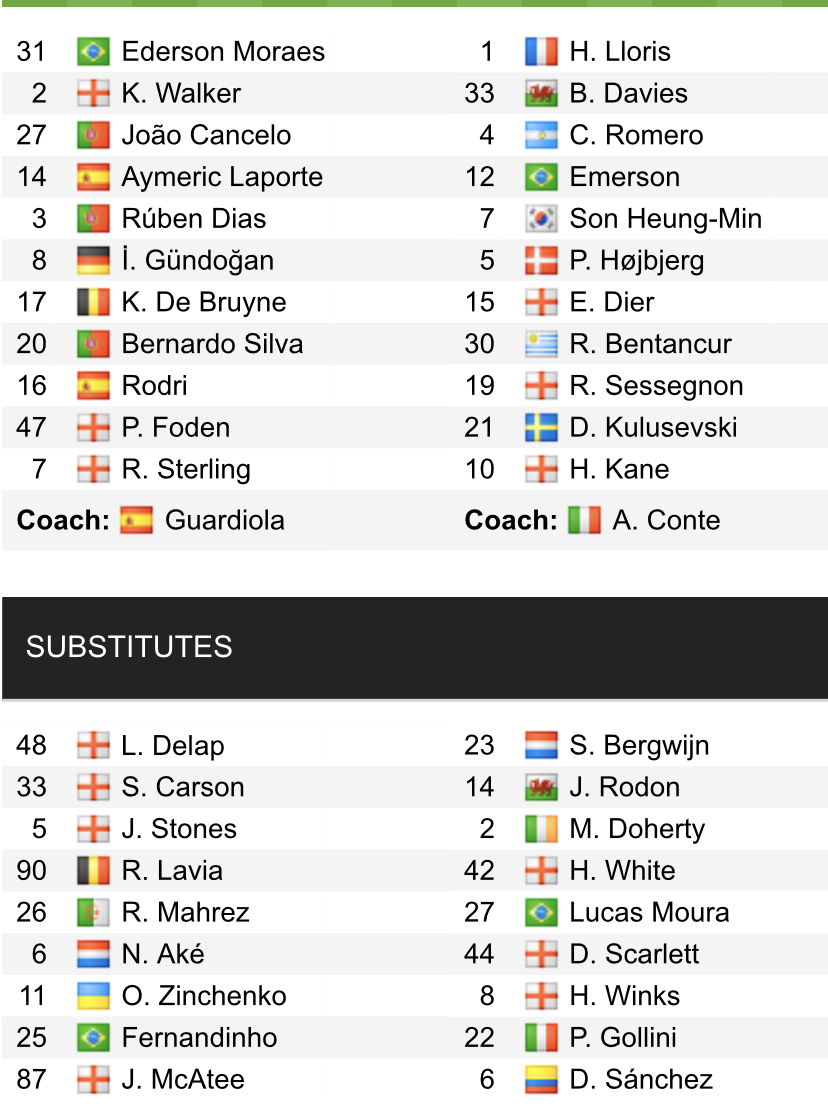Image resolution: width=828 pixels, height=1118 pixels.
Task: Open substitute Fernandinho's profile
Action: [199, 1037]
